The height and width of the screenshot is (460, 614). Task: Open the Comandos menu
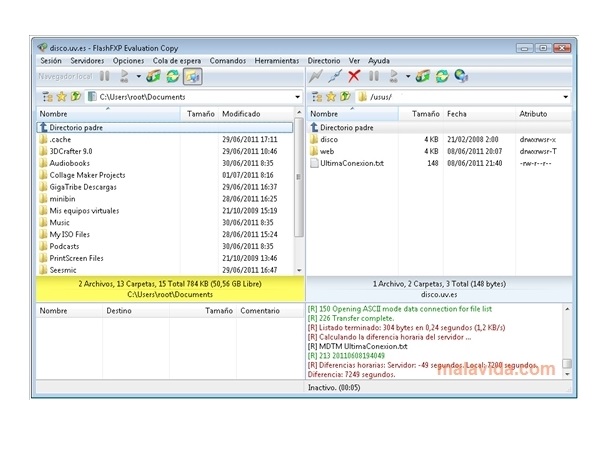228,61
